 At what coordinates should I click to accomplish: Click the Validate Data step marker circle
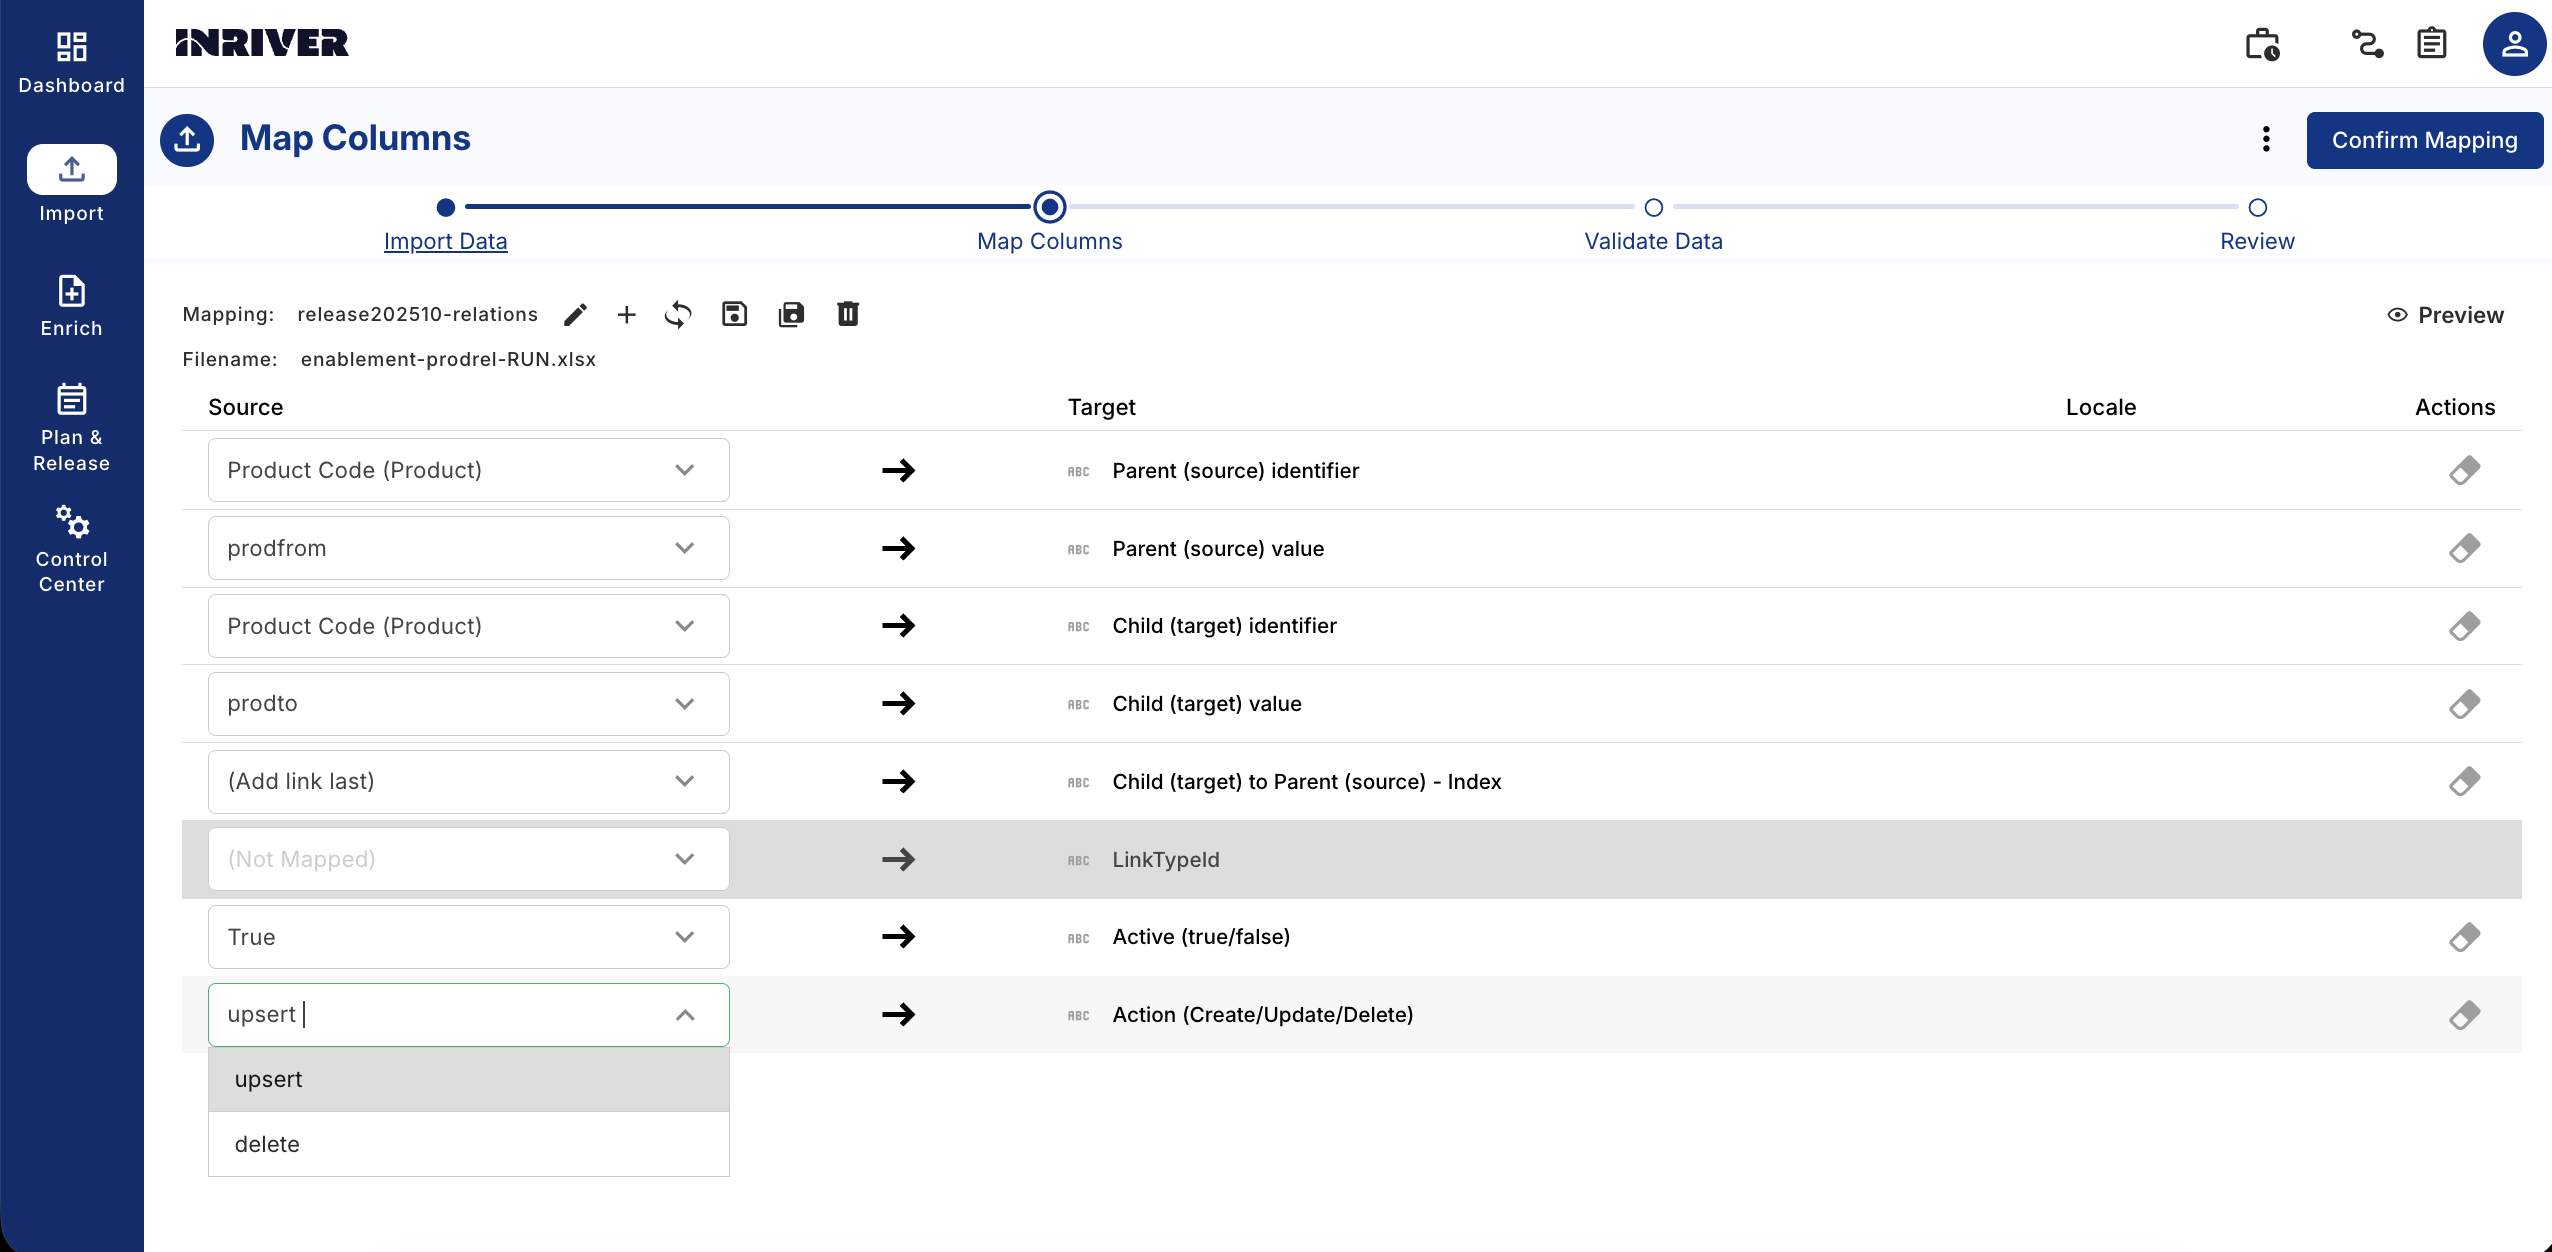click(x=1653, y=207)
